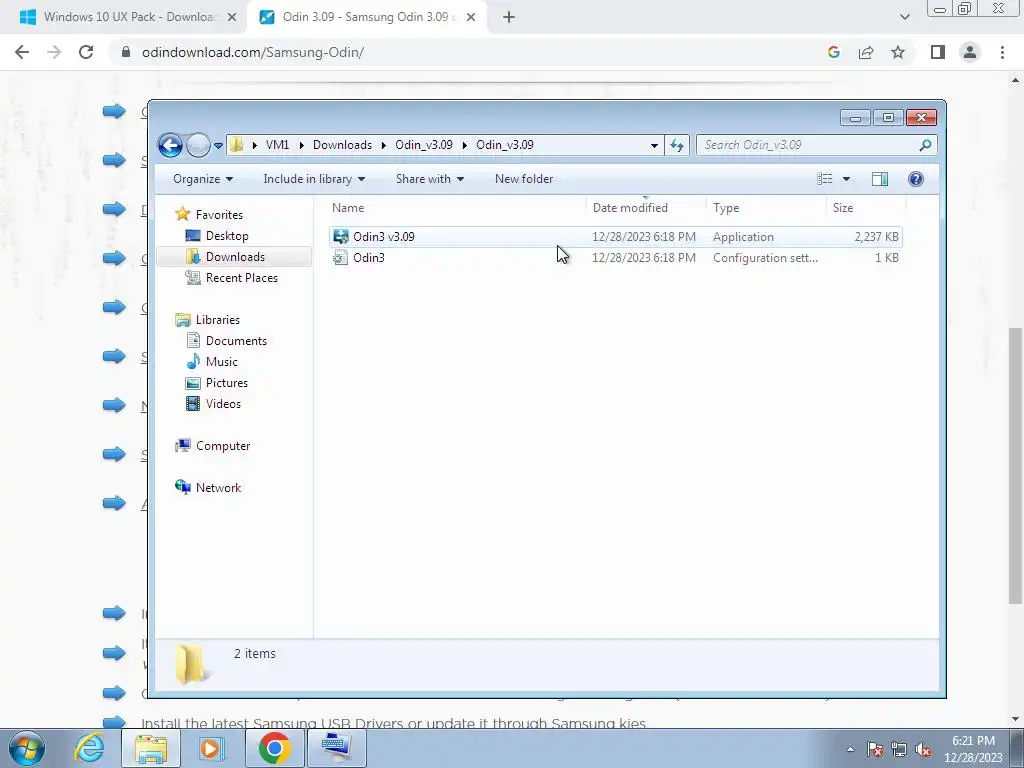Screen dimensions: 1024x768
Task: Select the Odin3 v3.09 application file
Action: coord(616,236)
